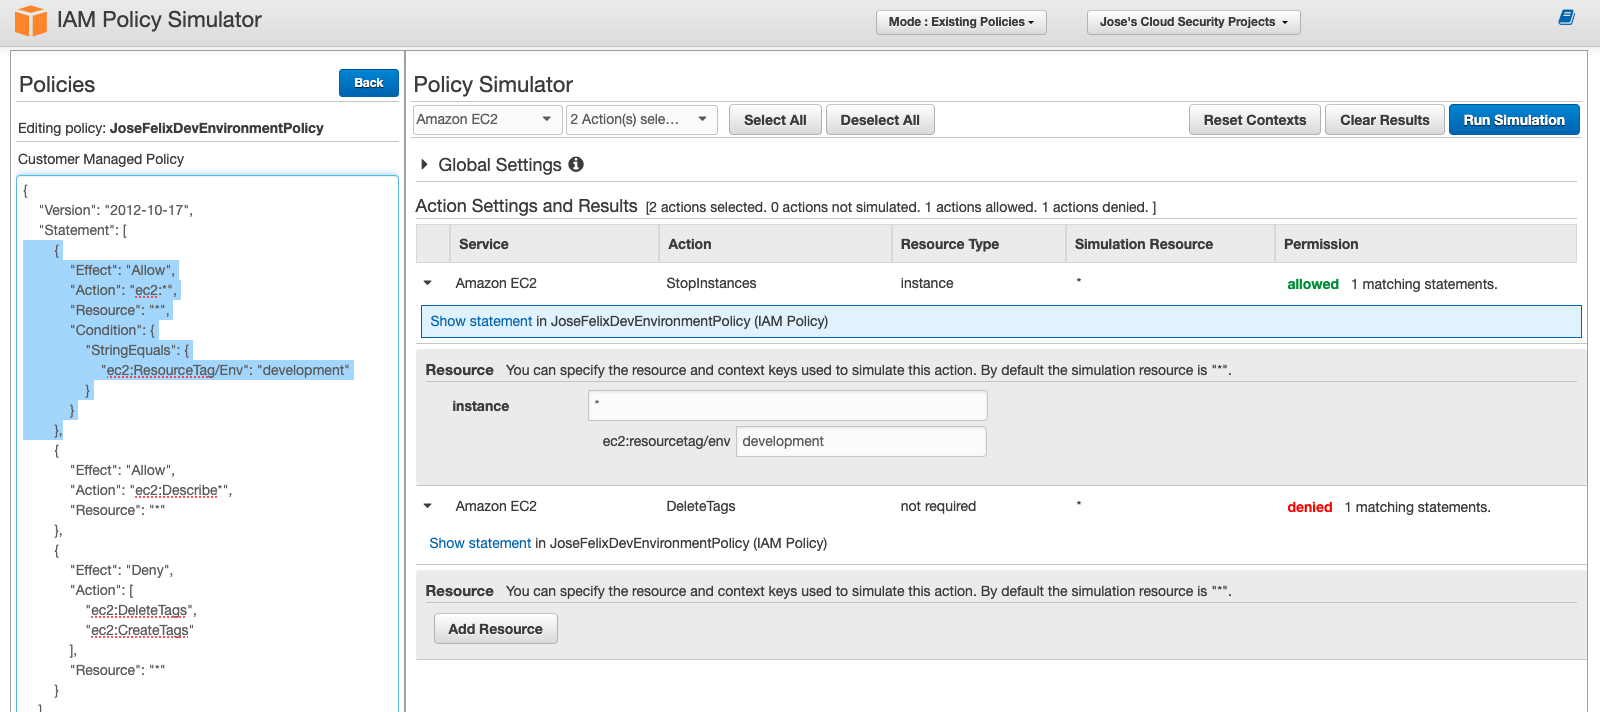Click the DeleteTags action name

coord(701,506)
